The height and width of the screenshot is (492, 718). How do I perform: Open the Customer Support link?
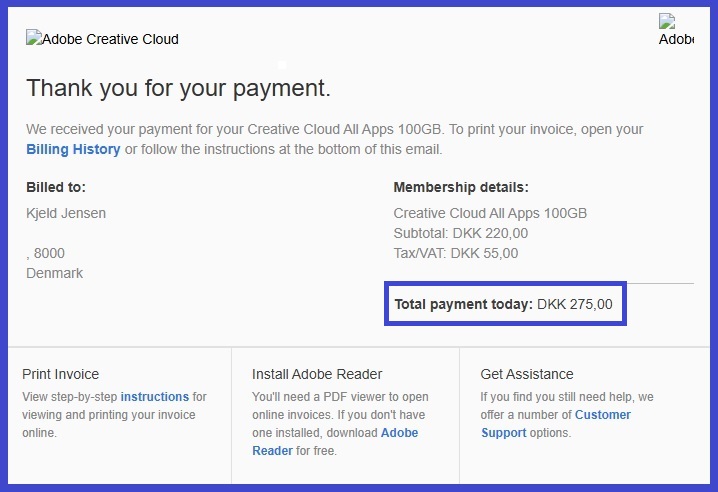(x=556, y=424)
